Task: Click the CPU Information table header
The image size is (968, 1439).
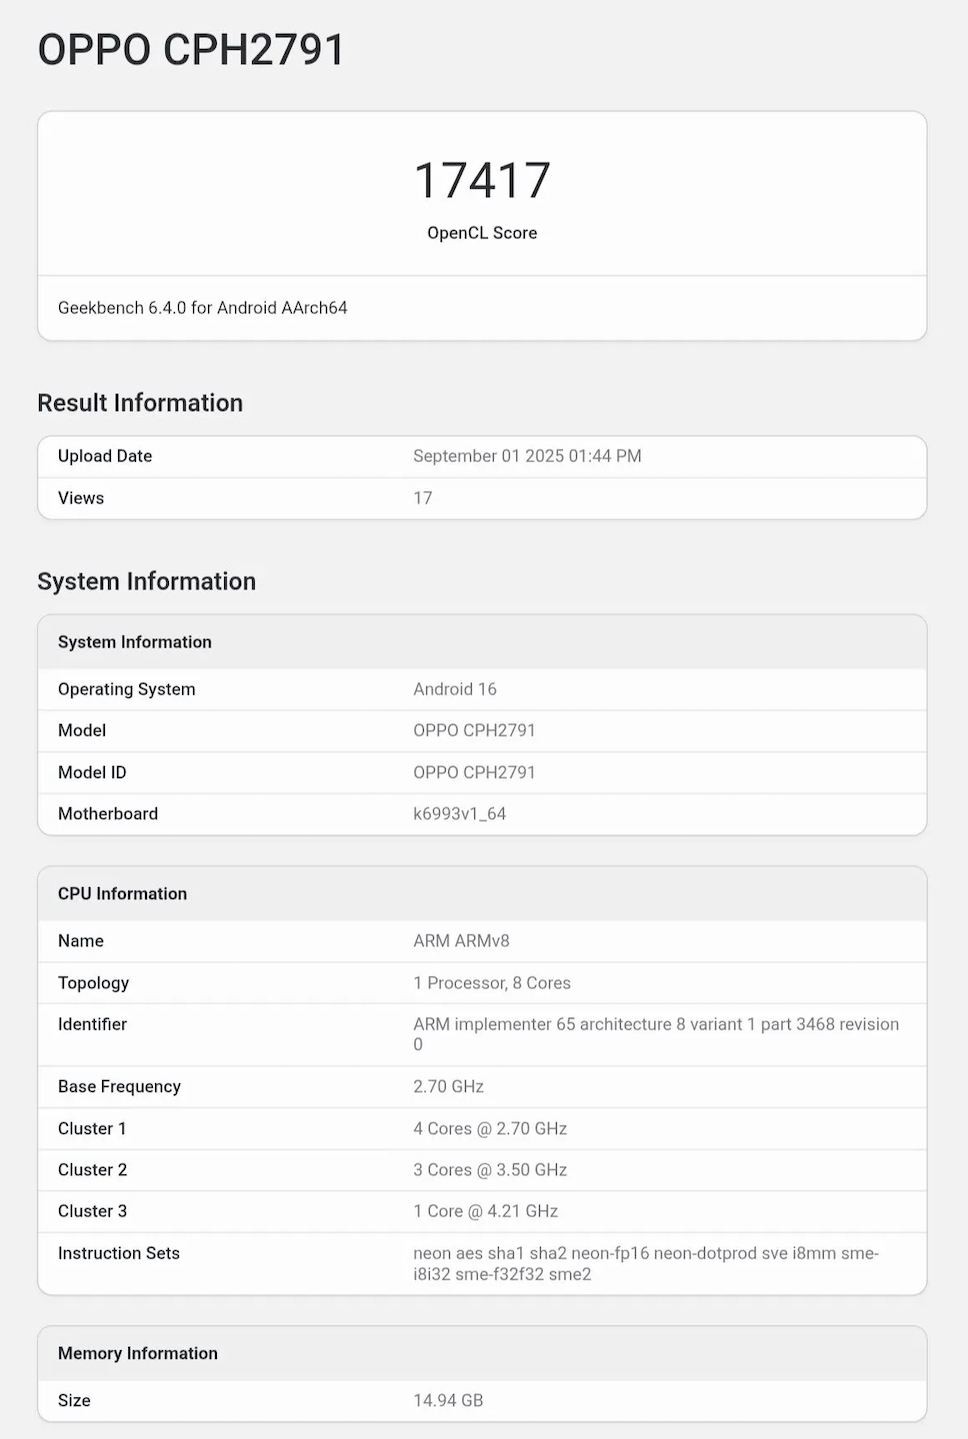Action: [122, 894]
